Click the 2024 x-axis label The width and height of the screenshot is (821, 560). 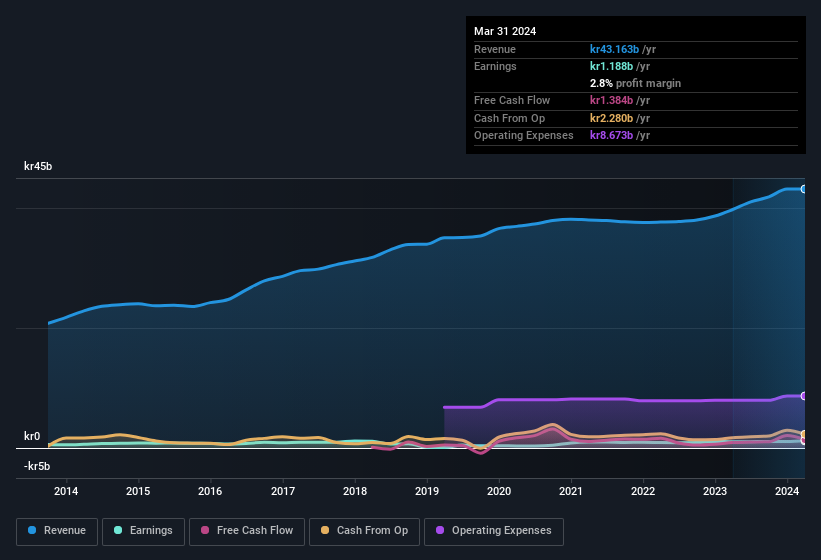(x=787, y=491)
